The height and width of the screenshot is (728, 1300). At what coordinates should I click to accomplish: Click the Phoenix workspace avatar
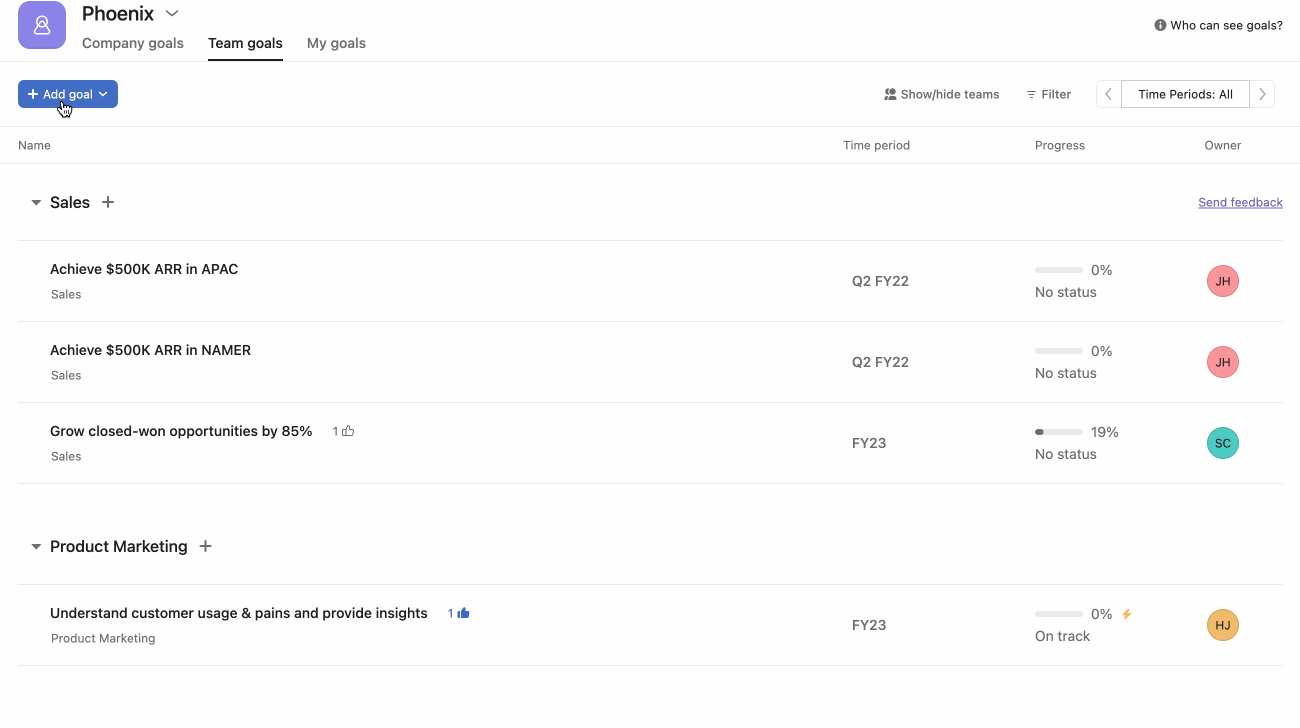tap(41, 25)
